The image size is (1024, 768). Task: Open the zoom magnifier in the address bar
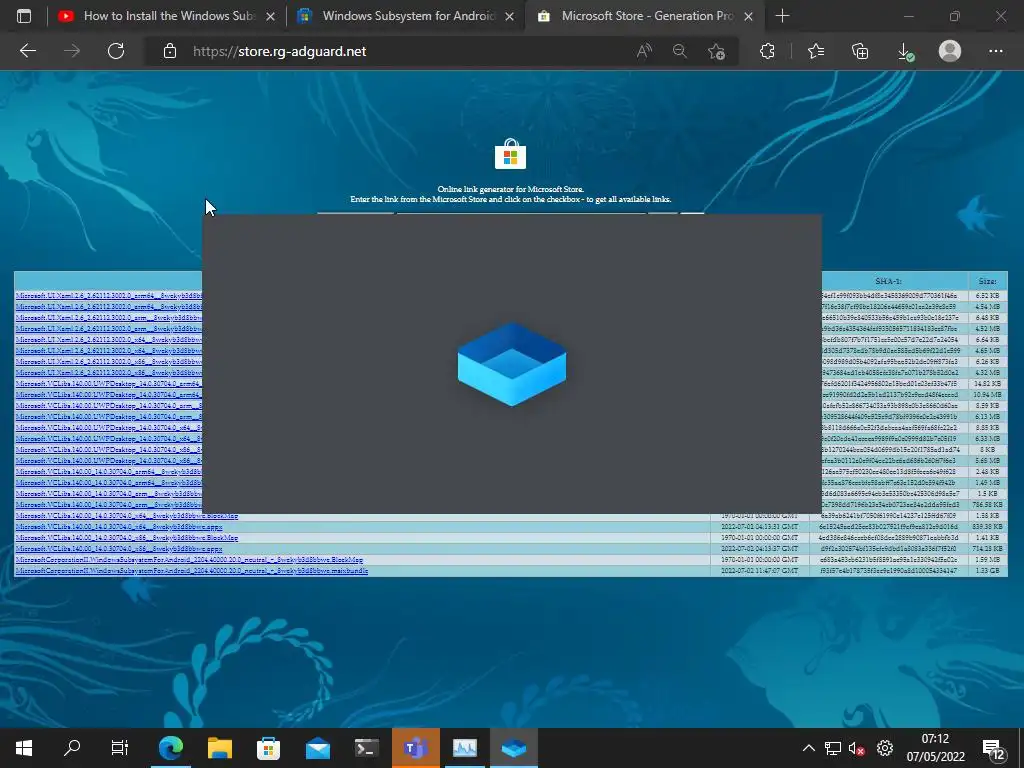tap(680, 51)
